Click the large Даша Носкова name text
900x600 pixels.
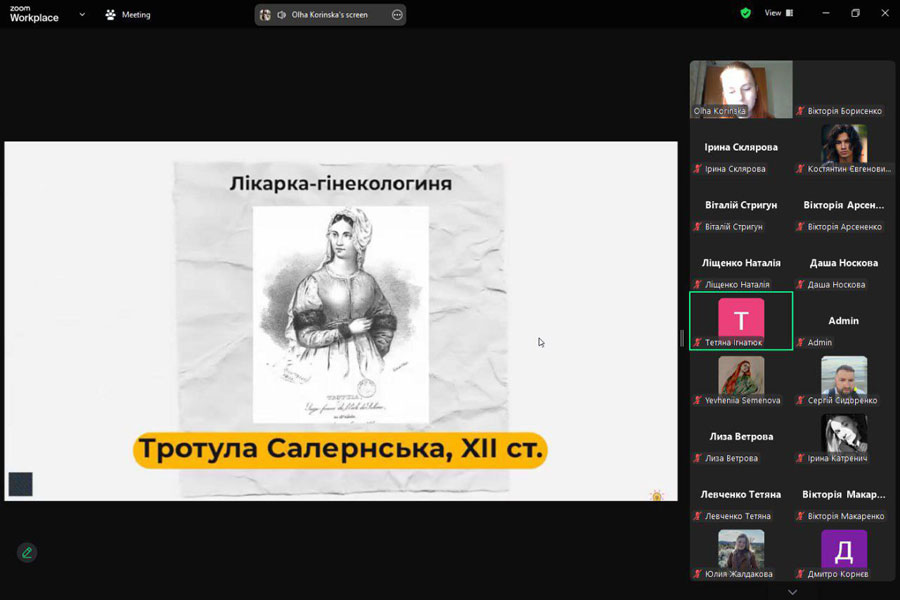(844, 263)
